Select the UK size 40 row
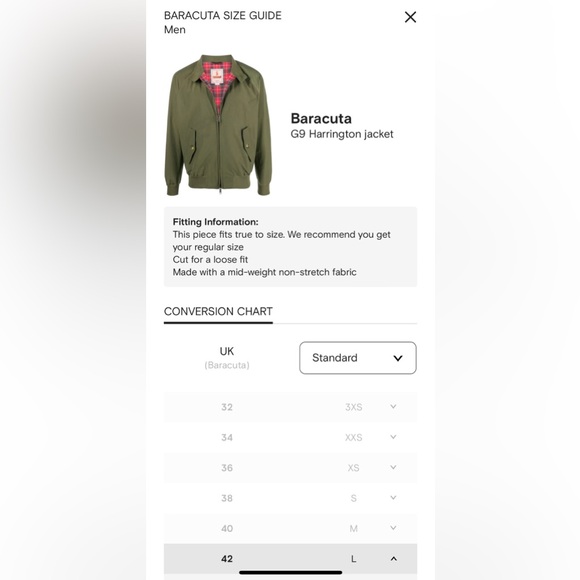The width and height of the screenshot is (580, 580). tap(290, 528)
